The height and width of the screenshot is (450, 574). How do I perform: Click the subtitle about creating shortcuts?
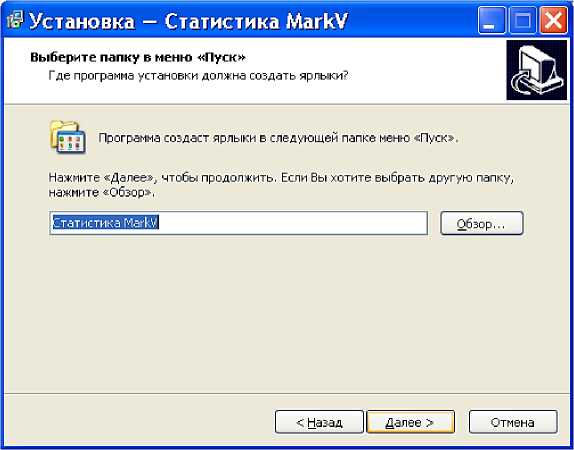(198, 76)
